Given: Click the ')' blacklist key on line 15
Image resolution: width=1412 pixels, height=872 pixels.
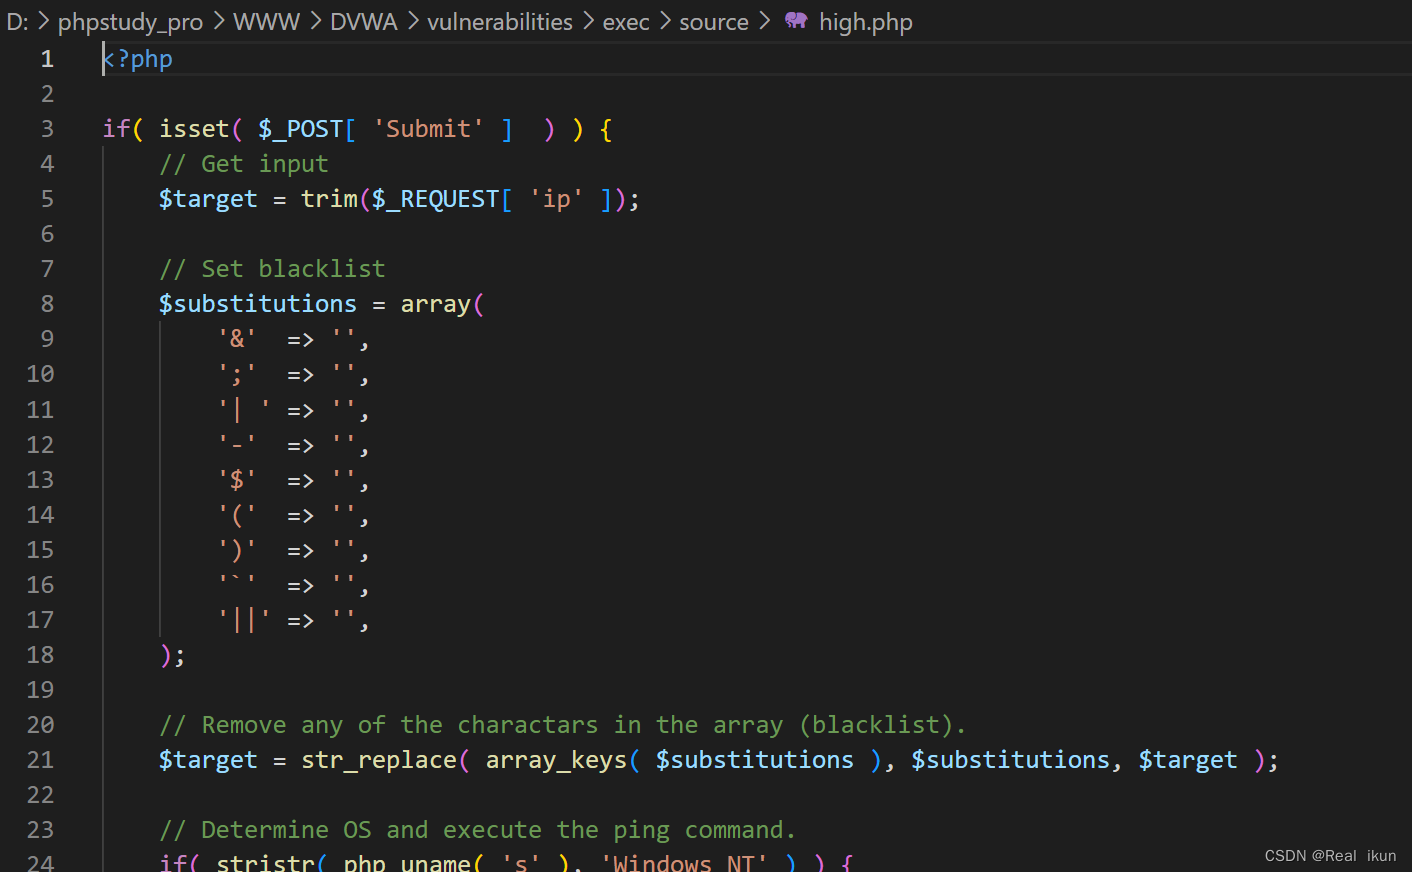Looking at the screenshot, I should (237, 550).
